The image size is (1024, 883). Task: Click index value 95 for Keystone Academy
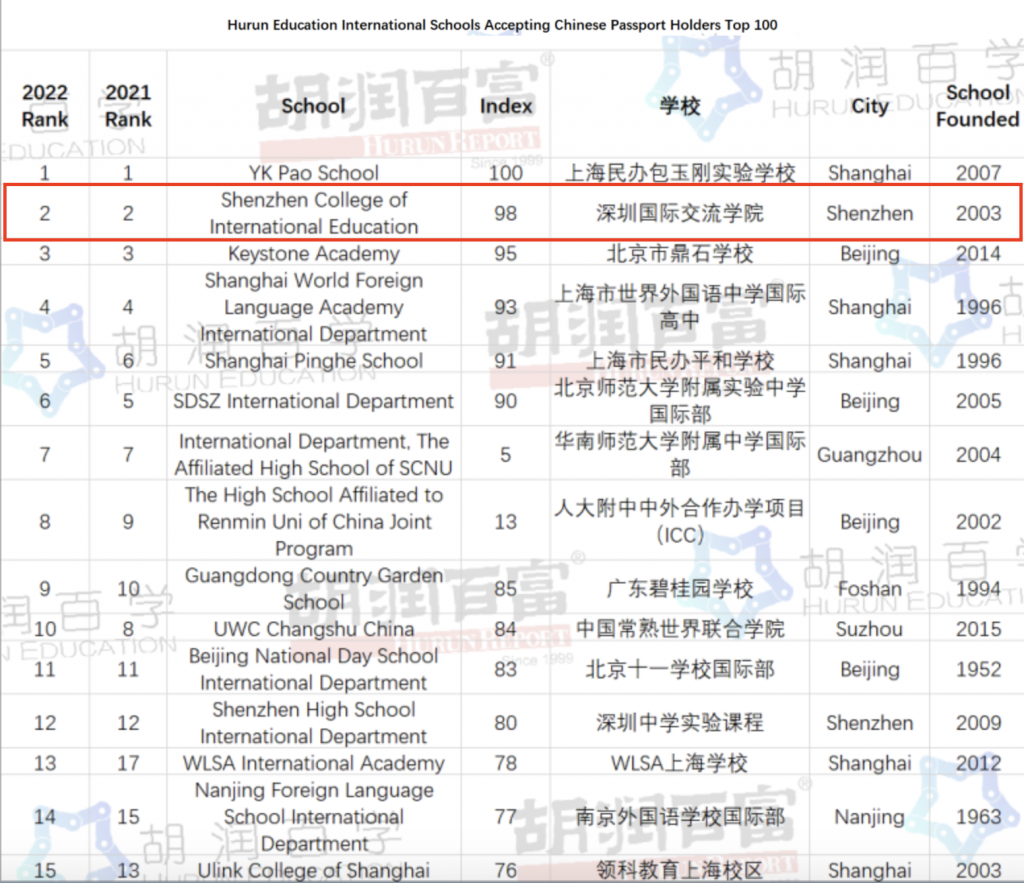(505, 253)
